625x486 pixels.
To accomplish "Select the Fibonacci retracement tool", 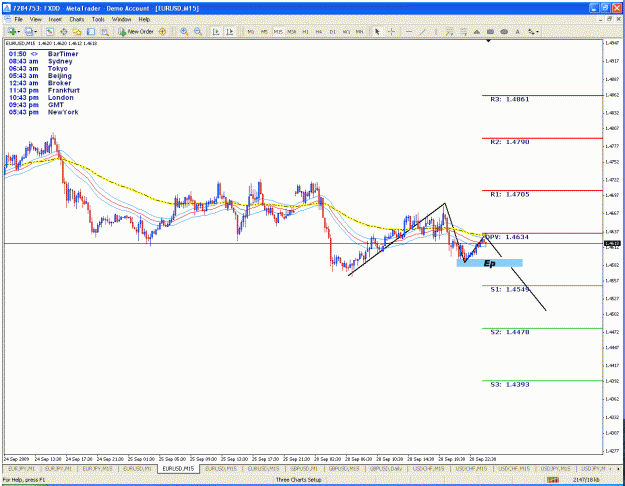I will pos(464,31).
